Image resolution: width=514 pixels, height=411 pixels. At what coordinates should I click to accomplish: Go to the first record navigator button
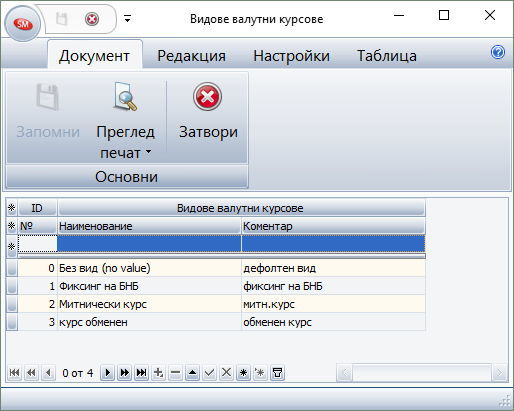pyautogui.click(x=14, y=372)
